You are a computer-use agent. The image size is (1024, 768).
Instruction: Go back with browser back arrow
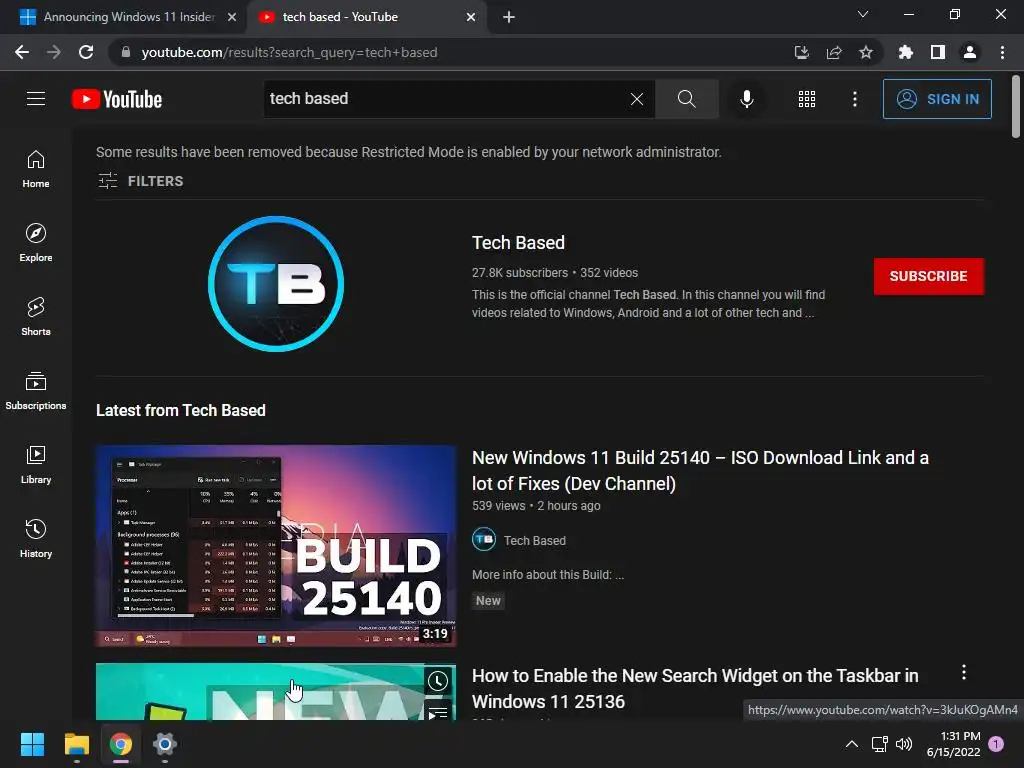22,52
